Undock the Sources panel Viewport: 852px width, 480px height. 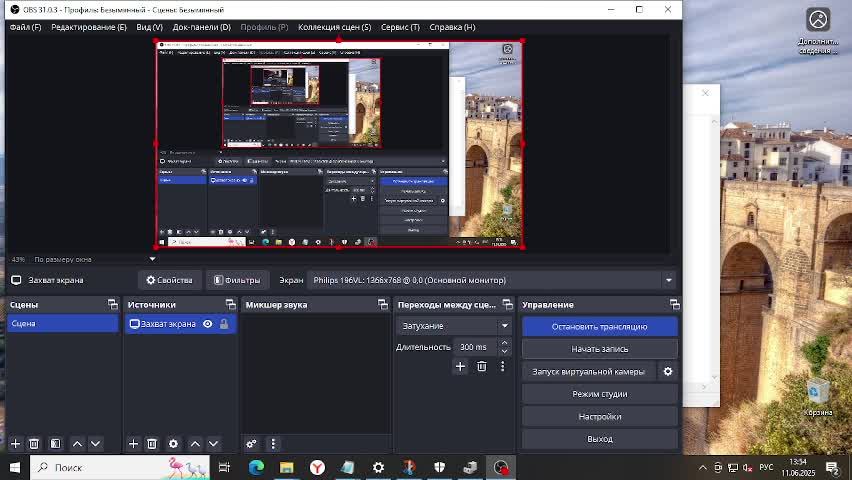(x=230, y=304)
